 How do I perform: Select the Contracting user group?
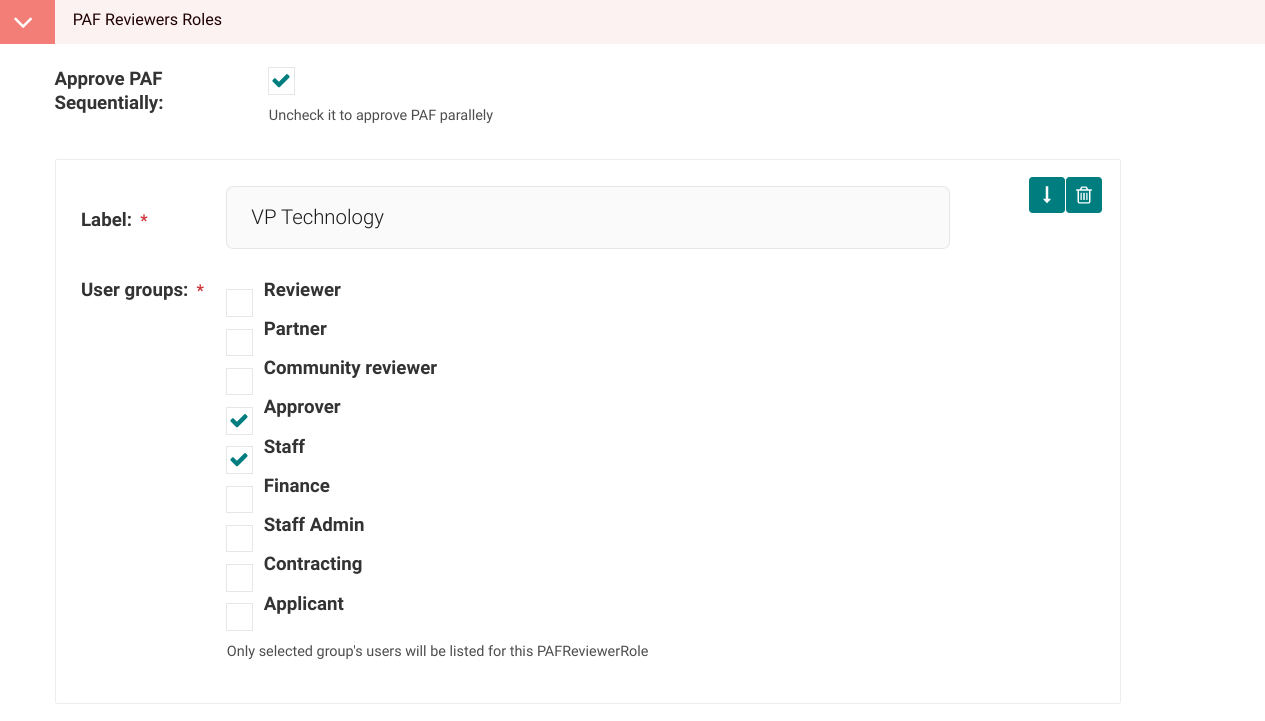(x=239, y=577)
